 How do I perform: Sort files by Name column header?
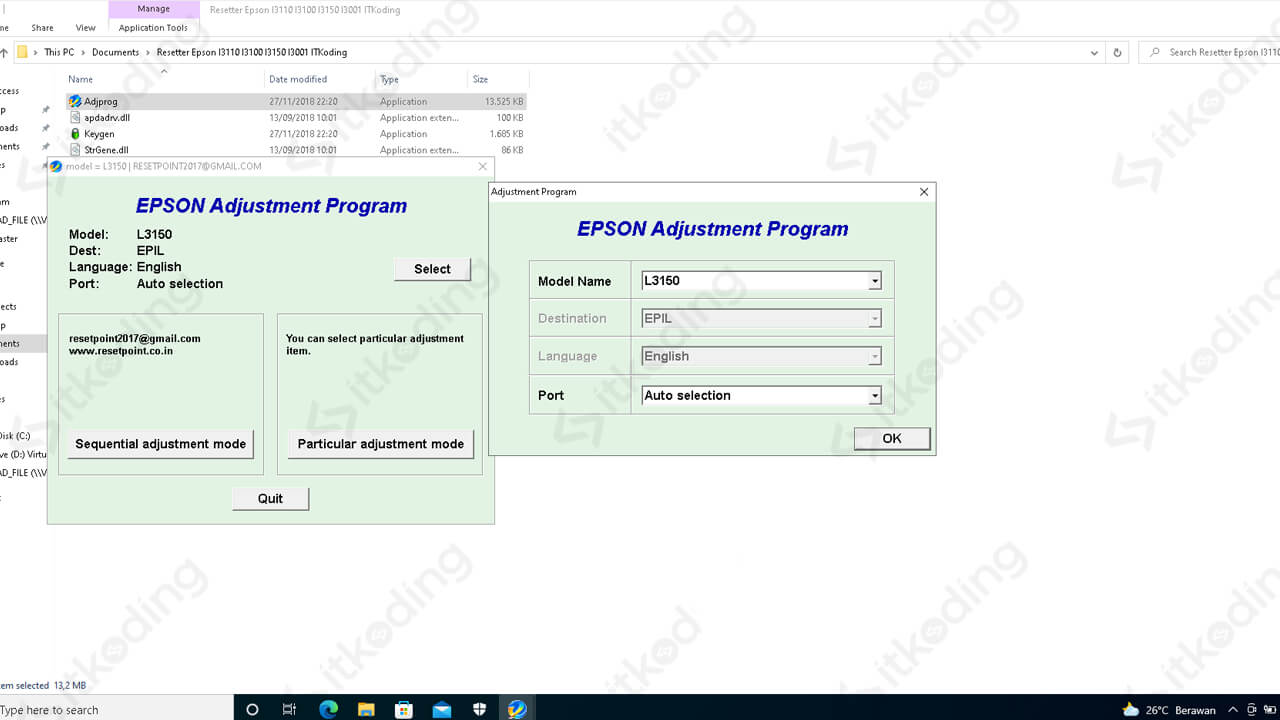tap(81, 79)
